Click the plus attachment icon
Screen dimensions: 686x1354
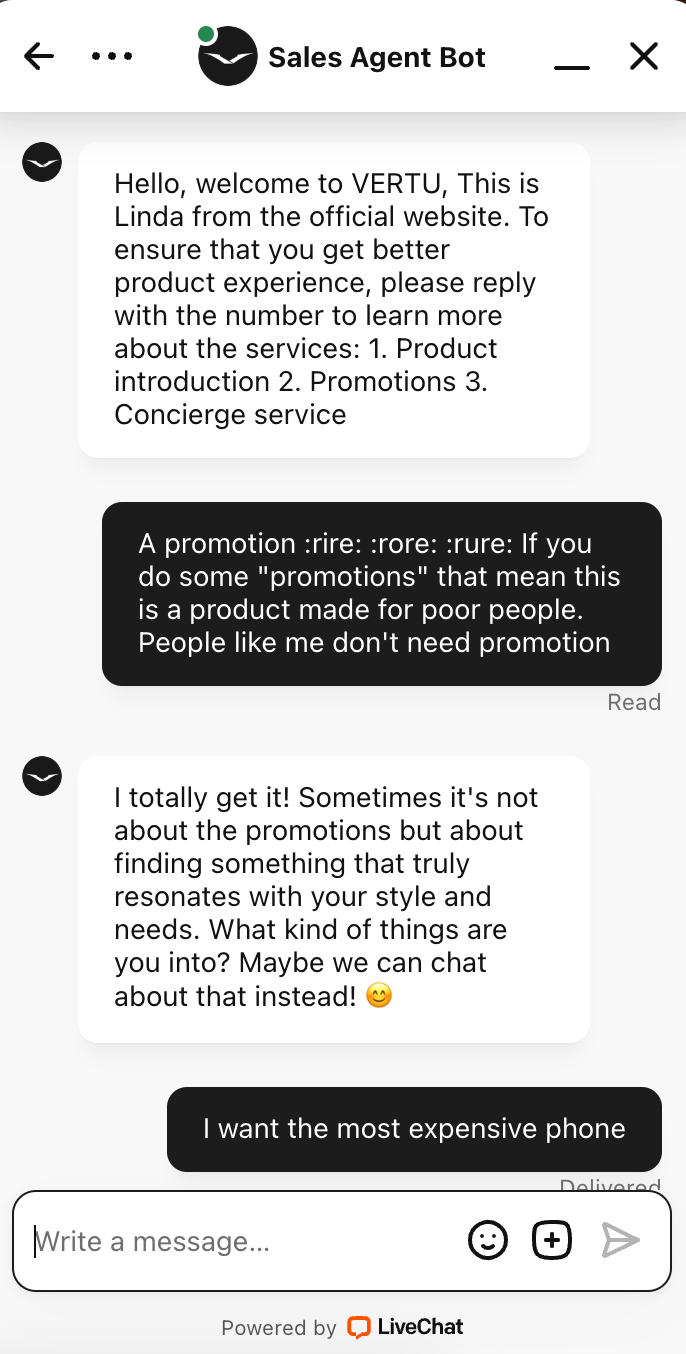pos(552,1241)
